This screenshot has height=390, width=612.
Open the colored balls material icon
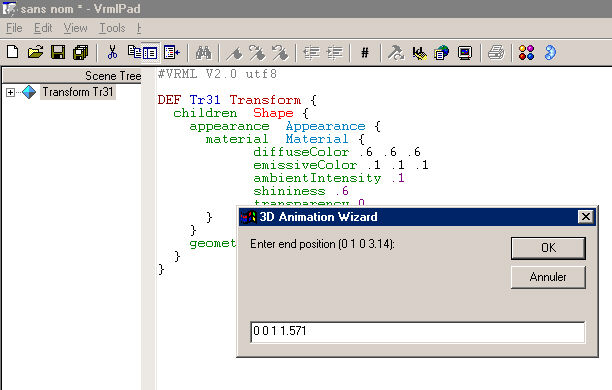tap(527, 52)
